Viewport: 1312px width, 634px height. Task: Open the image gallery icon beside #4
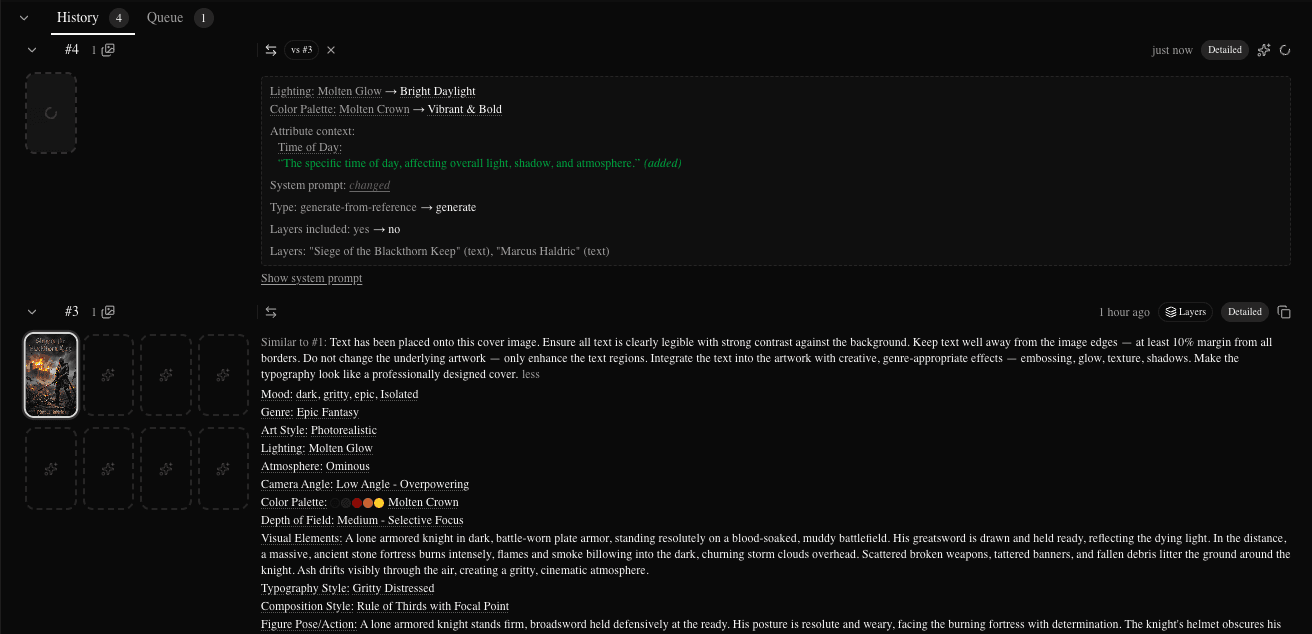coord(108,50)
